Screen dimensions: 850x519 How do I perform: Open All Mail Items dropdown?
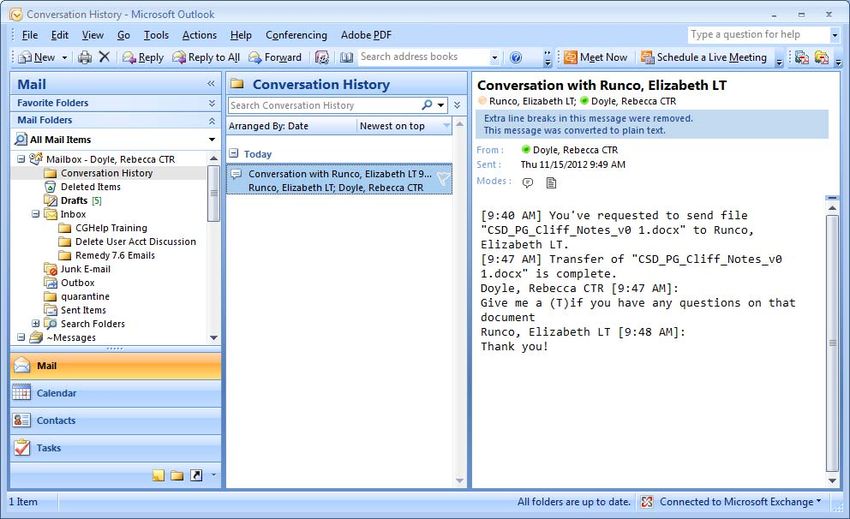pyautogui.click(x=212, y=139)
